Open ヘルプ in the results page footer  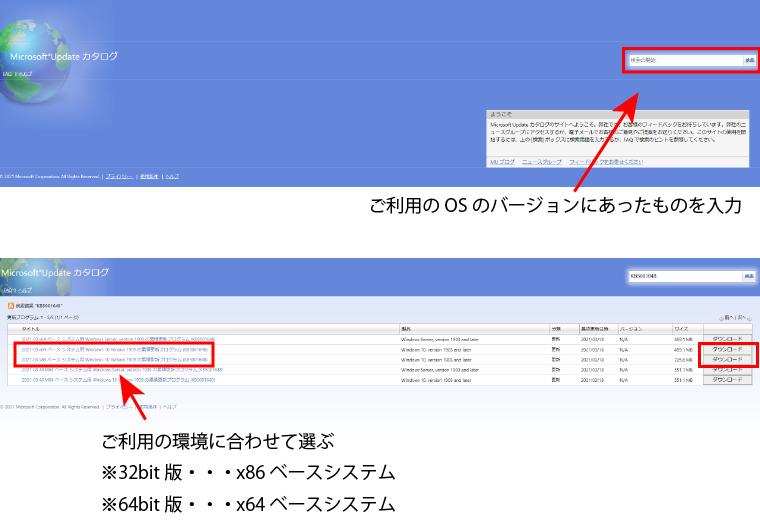pos(170,407)
